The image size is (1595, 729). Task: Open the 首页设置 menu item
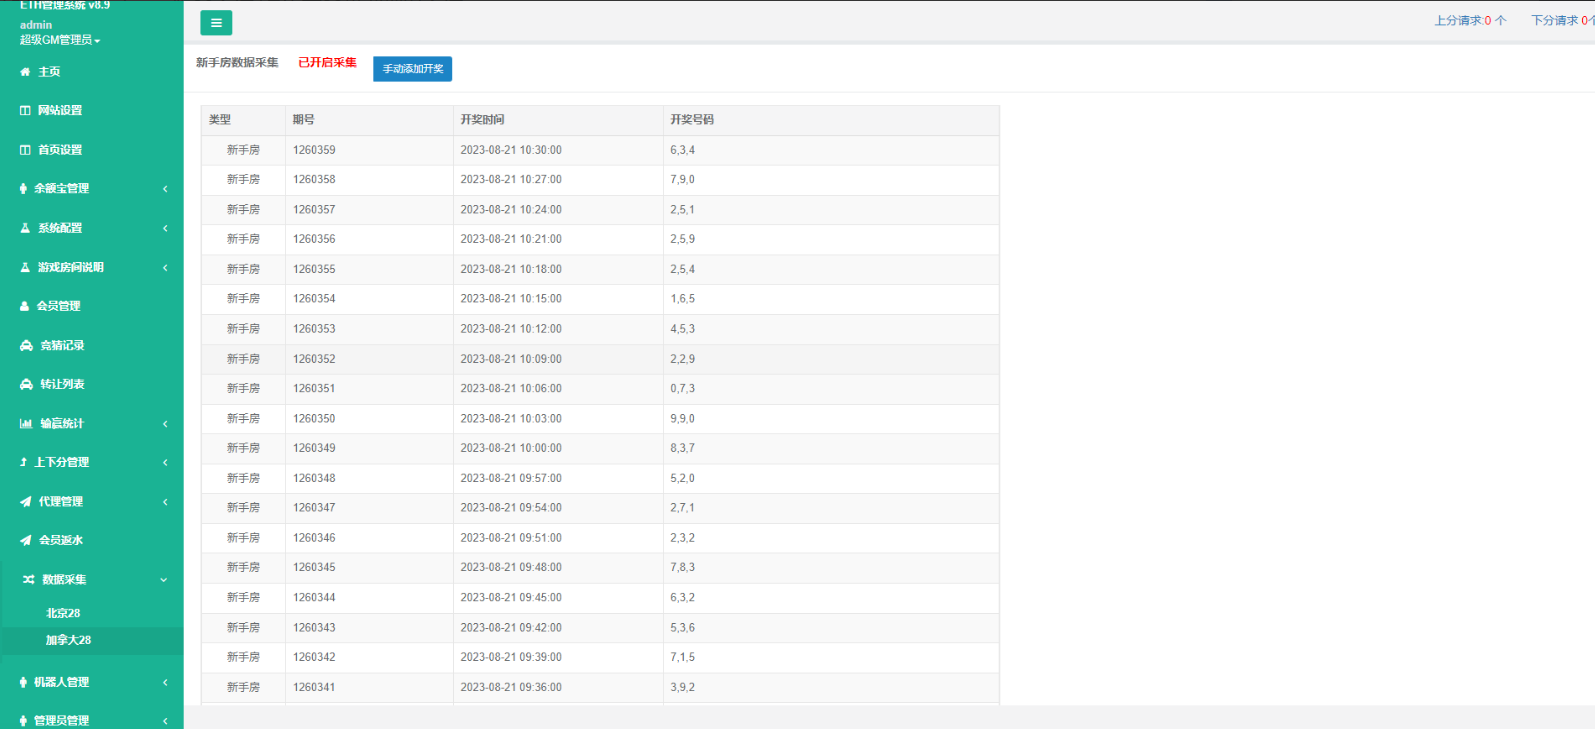click(x=60, y=150)
